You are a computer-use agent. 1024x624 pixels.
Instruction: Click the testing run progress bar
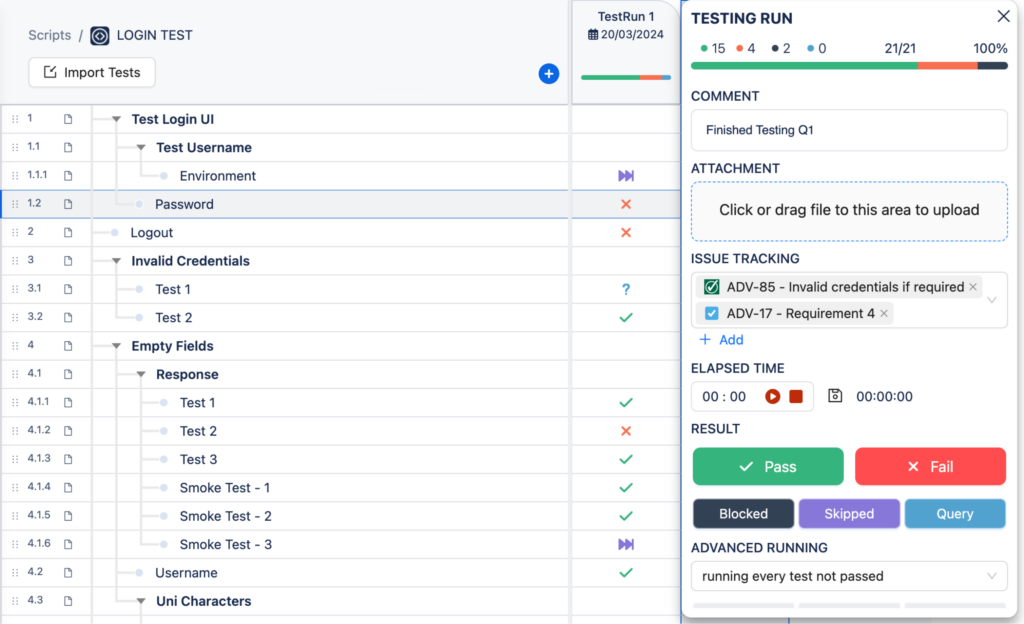click(849, 63)
